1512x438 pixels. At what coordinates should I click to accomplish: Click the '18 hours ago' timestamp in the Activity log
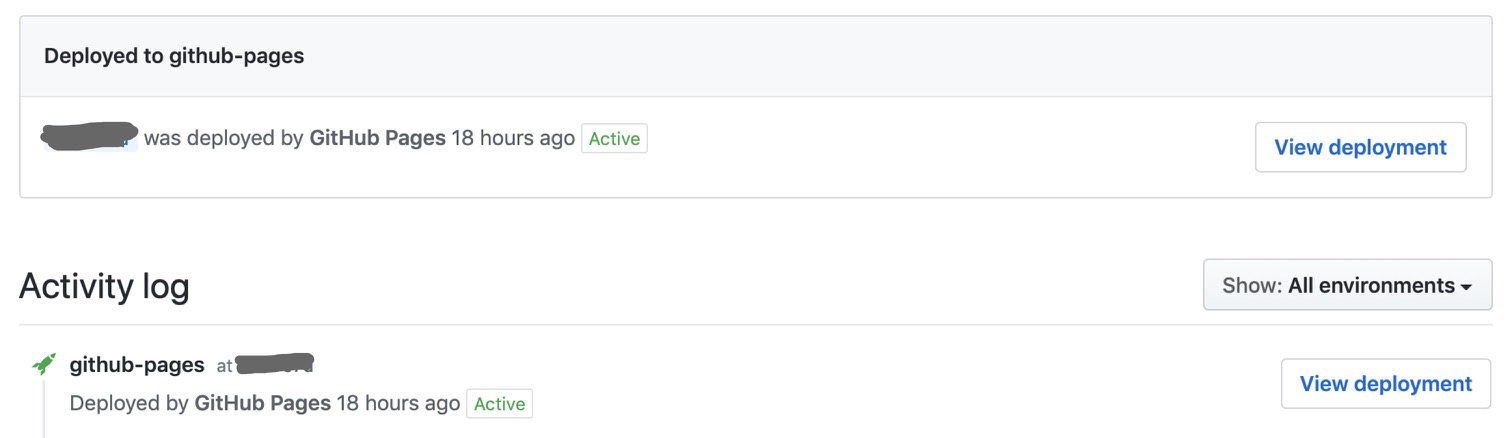[398, 403]
